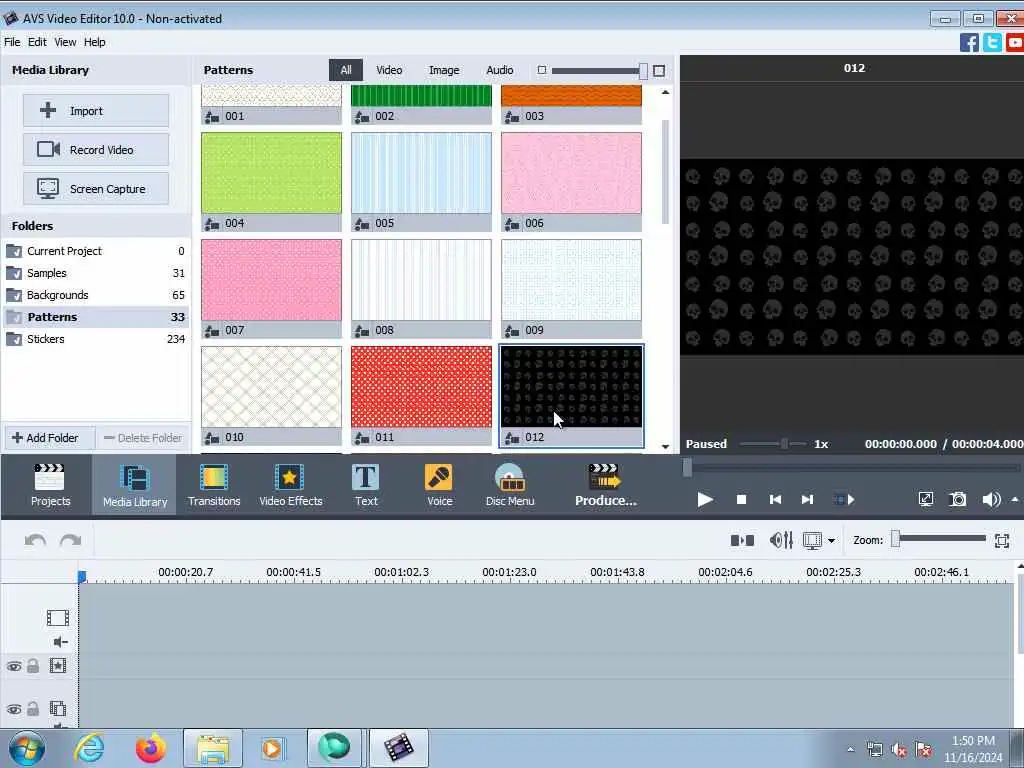Toggle video effects track visibility eye
This screenshot has width=1024, height=768.
coord(14,666)
